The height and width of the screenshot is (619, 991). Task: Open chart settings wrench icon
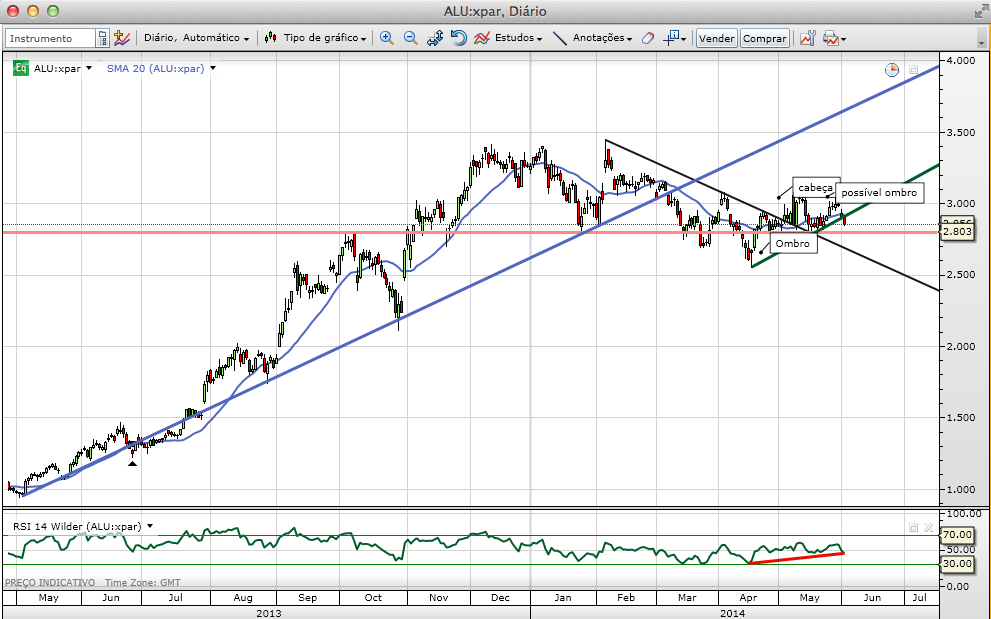(x=808, y=38)
